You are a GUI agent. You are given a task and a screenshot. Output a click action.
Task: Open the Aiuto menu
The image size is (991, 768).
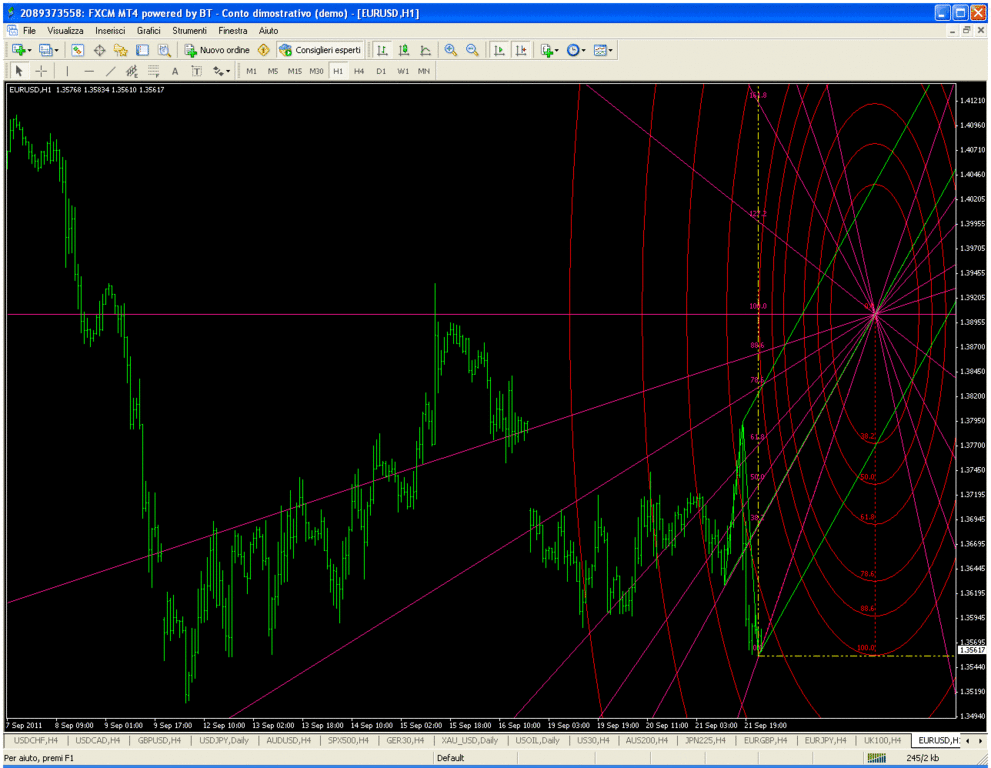268,30
